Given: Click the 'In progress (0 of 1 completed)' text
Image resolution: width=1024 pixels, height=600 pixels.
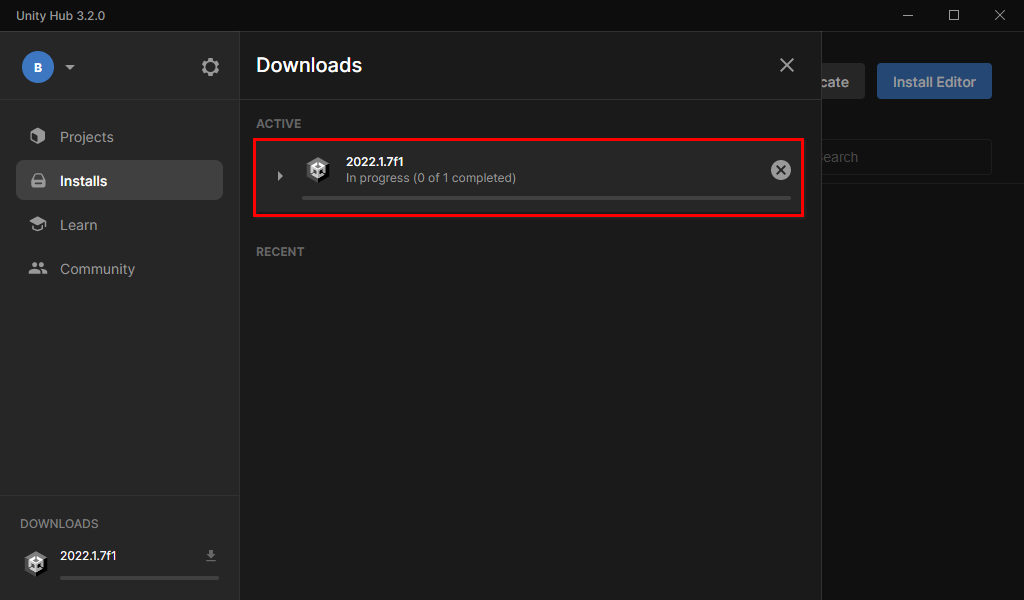Looking at the screenshot, I should [431, 178].
